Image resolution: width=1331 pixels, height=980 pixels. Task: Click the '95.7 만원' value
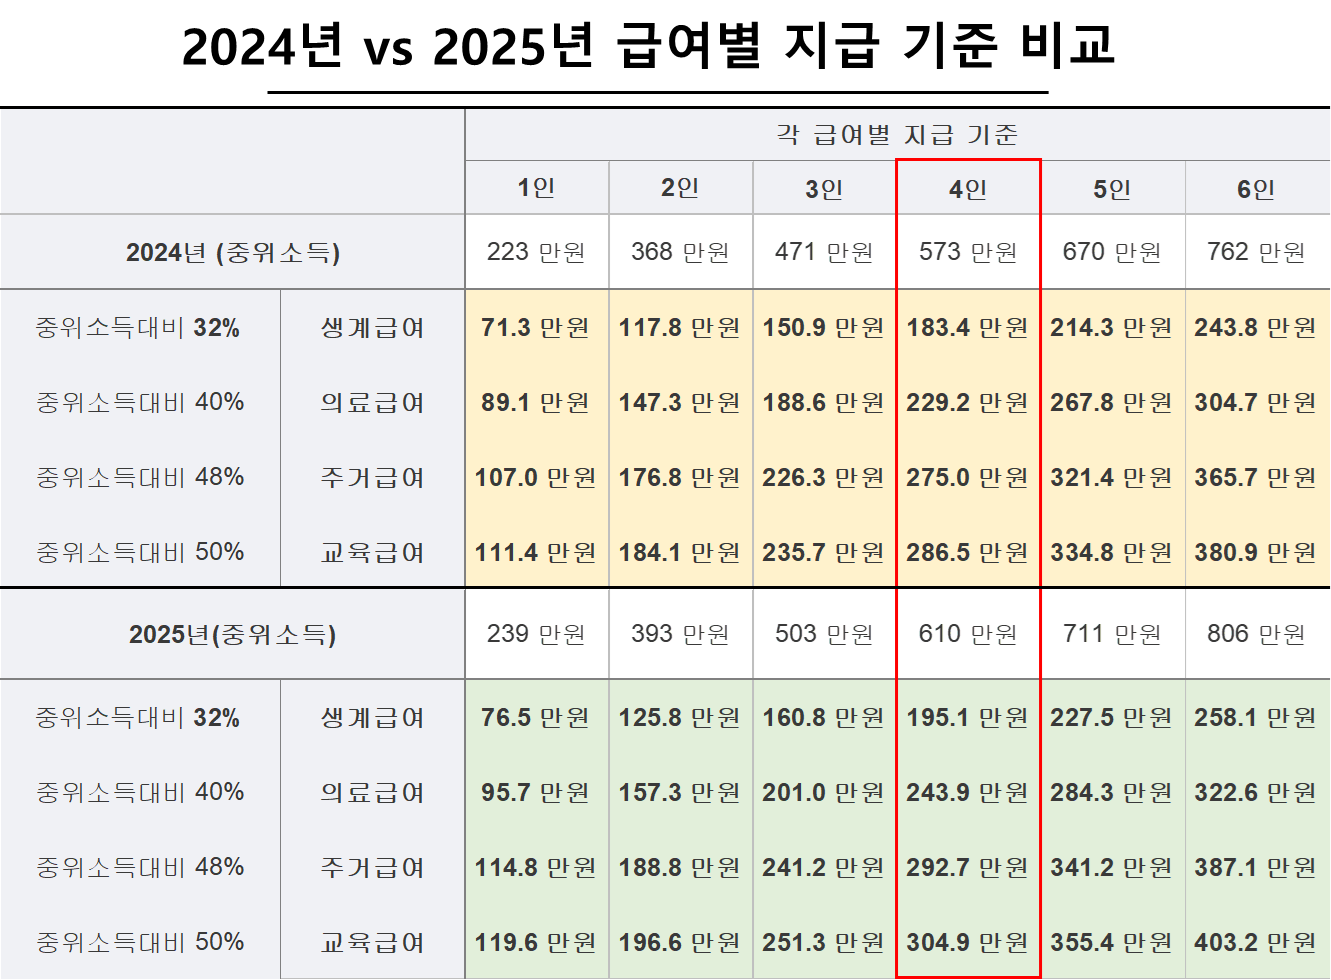pyautogui.click(x=536, y=793)
